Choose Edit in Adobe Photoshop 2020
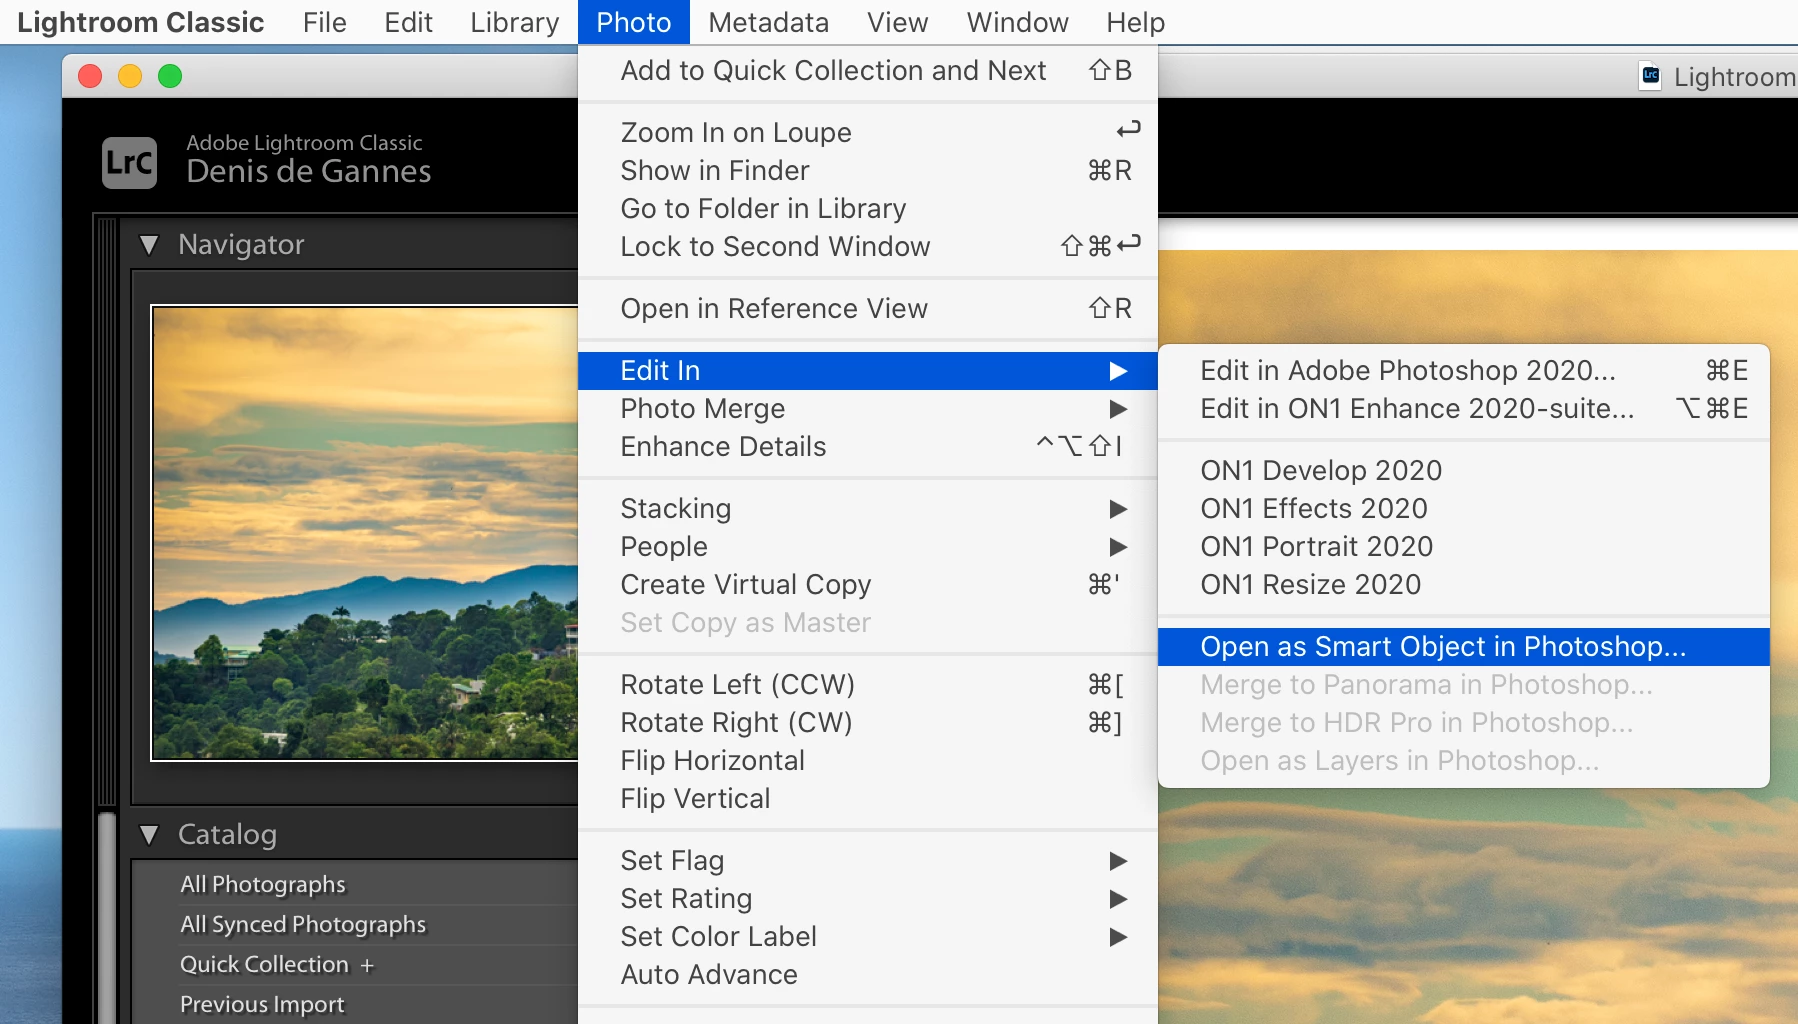This screenshot has height=1024, width=1798. point(1464,371)
